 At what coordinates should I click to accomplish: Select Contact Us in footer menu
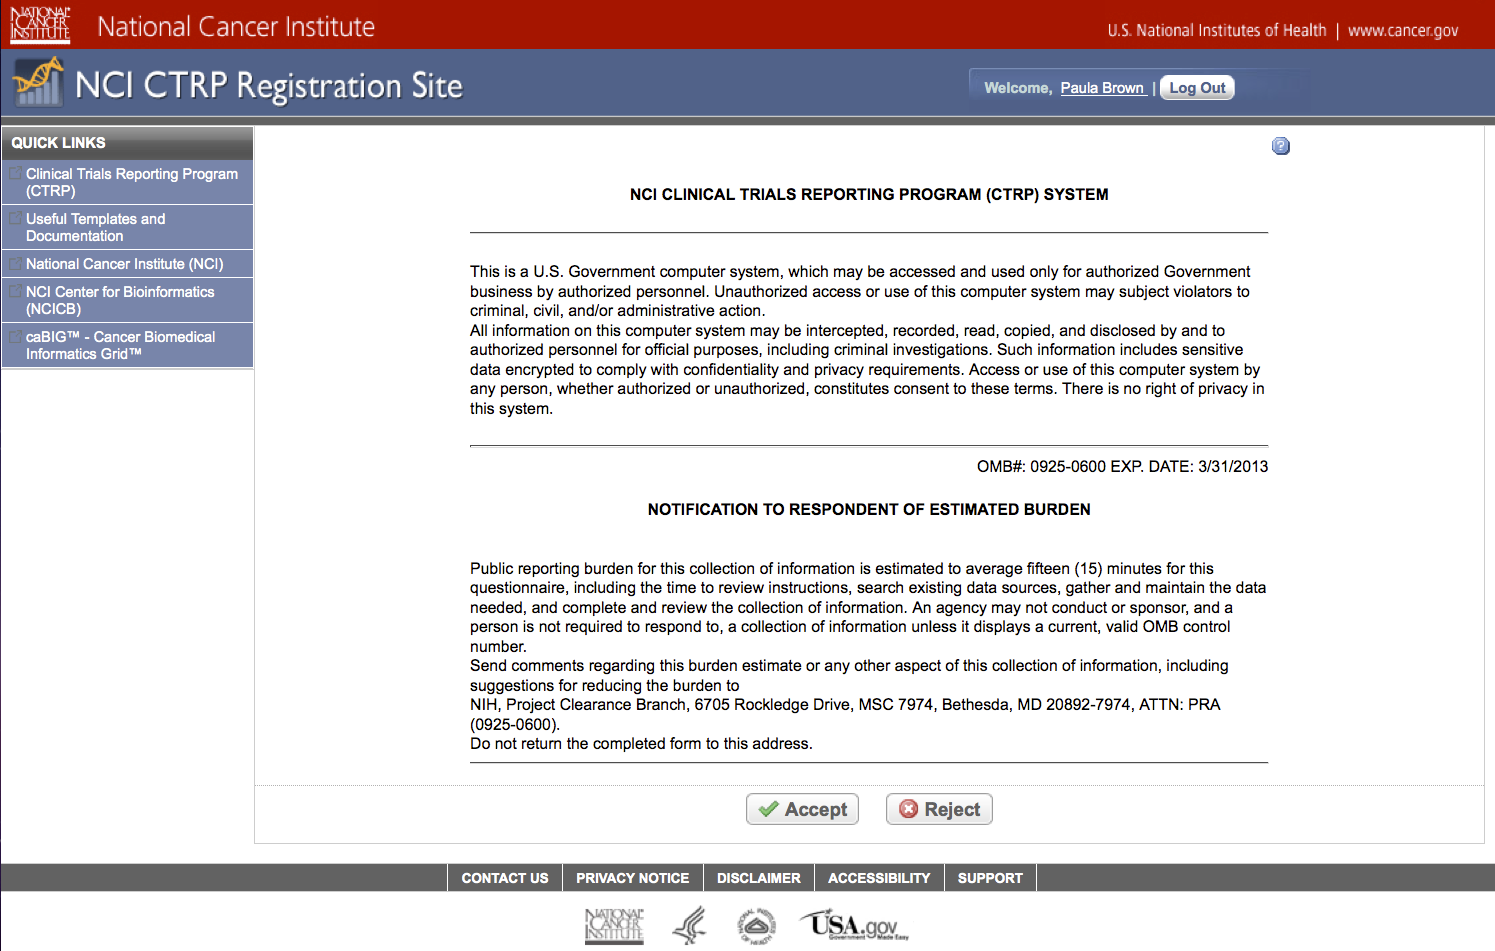pos(505,878)
